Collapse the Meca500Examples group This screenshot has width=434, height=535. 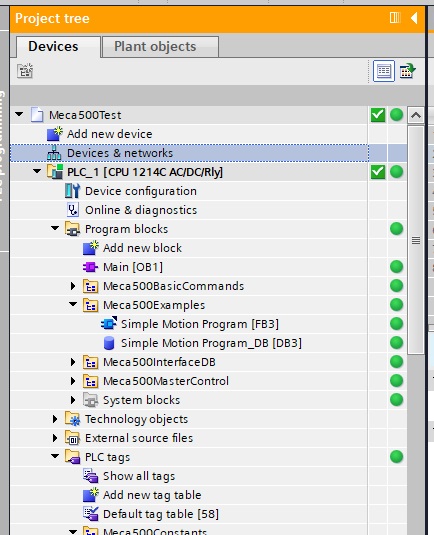pyautogui.click(x=73, y=304)
